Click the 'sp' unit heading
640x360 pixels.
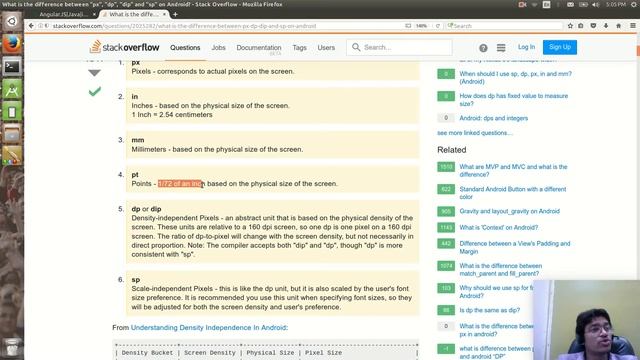(136, 280)
